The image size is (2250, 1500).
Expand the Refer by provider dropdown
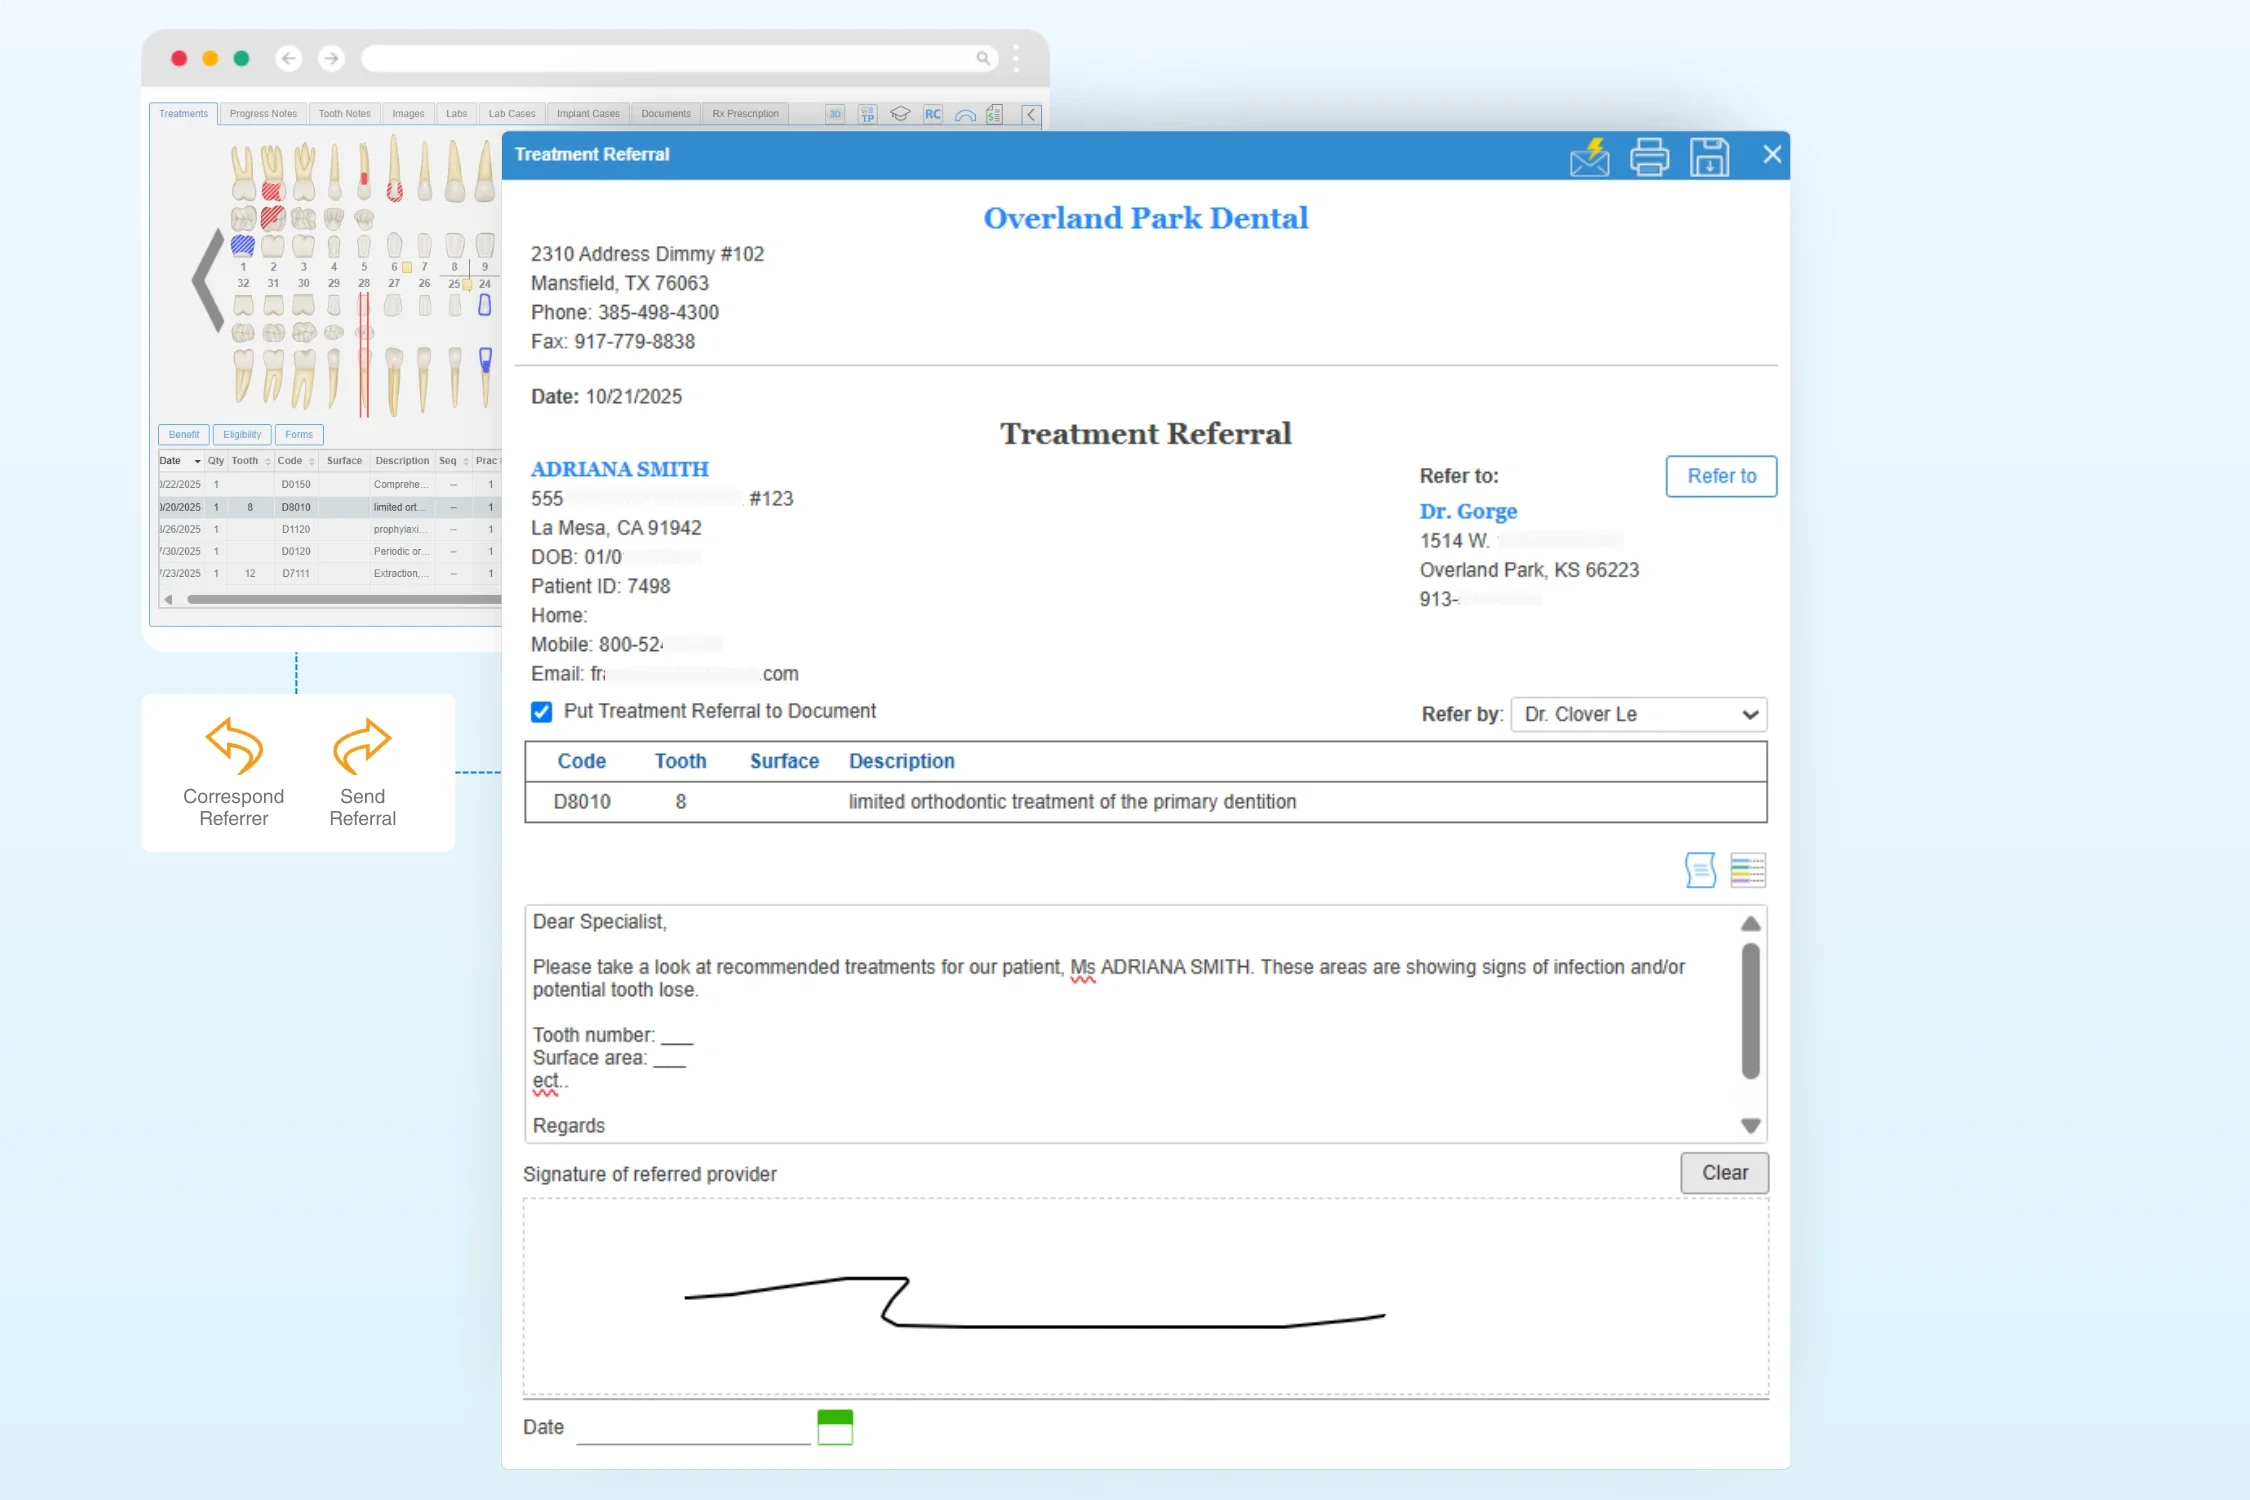point(1639,714)
